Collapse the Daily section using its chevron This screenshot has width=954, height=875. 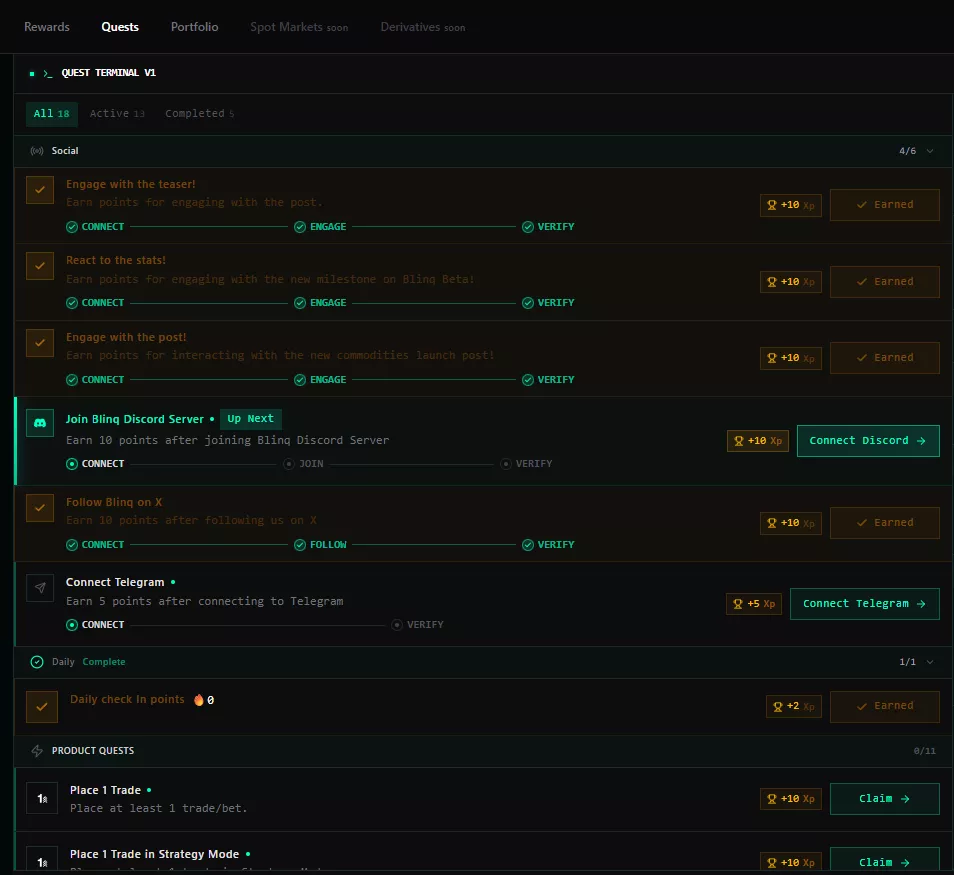pyautogui.click(x=932, y=661)
